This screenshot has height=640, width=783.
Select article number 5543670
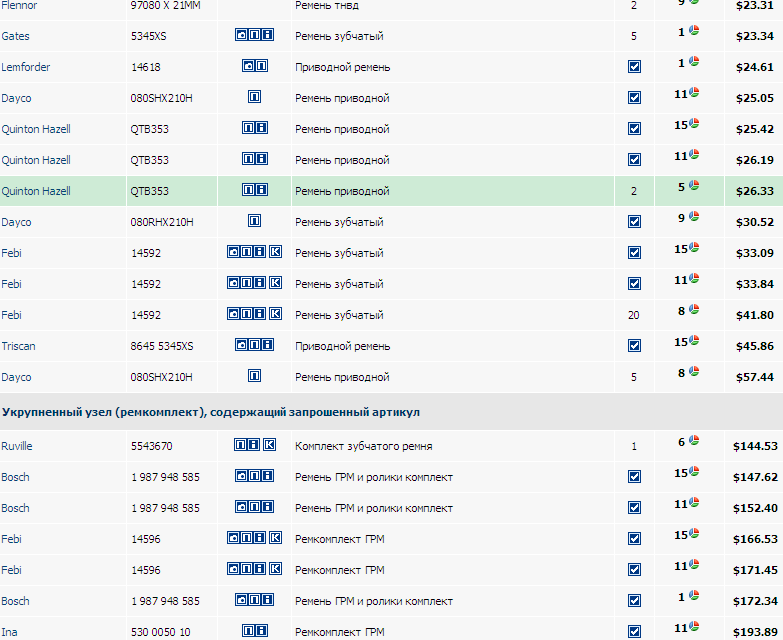tap(152, 446)
